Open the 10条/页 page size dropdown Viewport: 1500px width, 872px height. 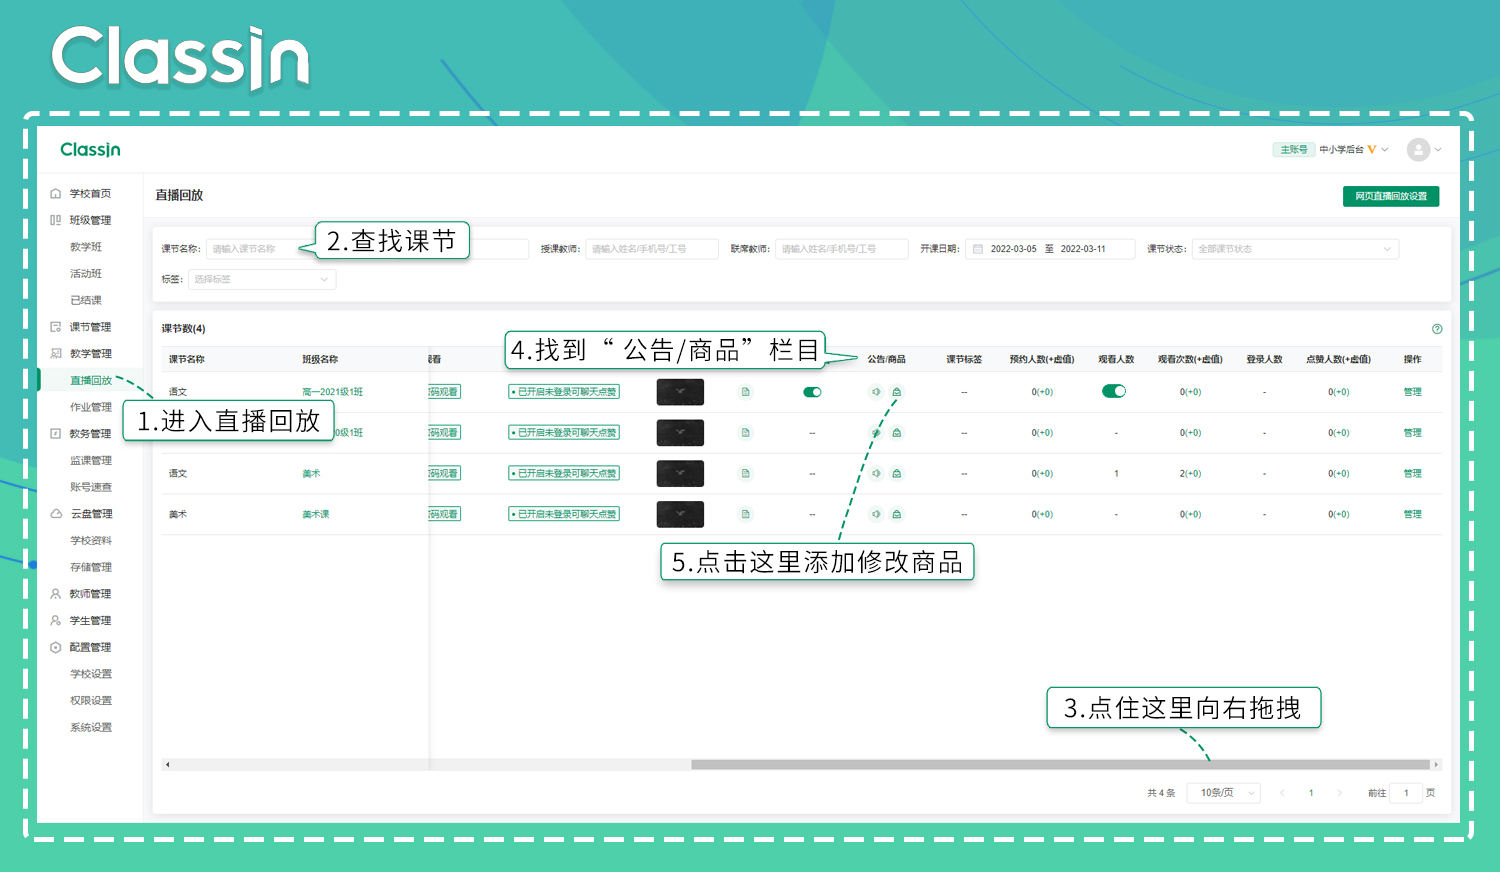coord(1223,793)
